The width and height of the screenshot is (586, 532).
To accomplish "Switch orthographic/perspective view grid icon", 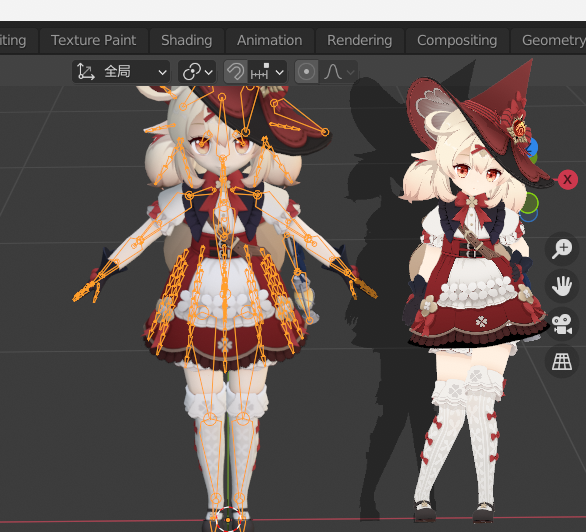I will (x=562, y=361).
